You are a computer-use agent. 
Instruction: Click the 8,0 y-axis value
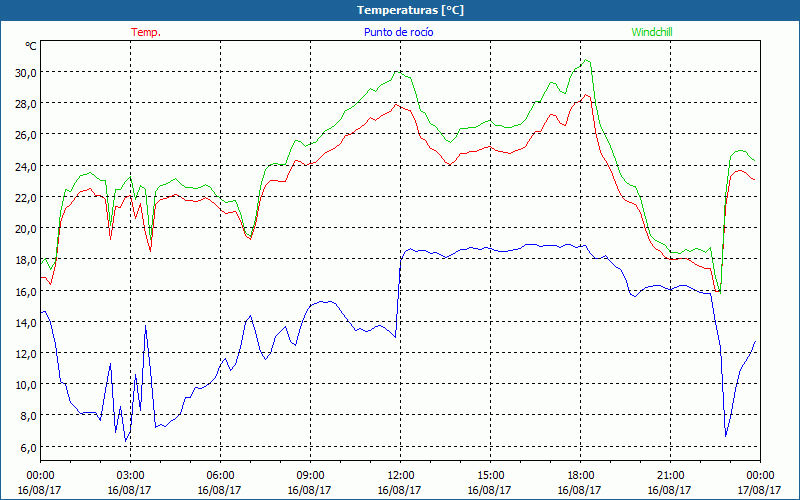[28, 415]
